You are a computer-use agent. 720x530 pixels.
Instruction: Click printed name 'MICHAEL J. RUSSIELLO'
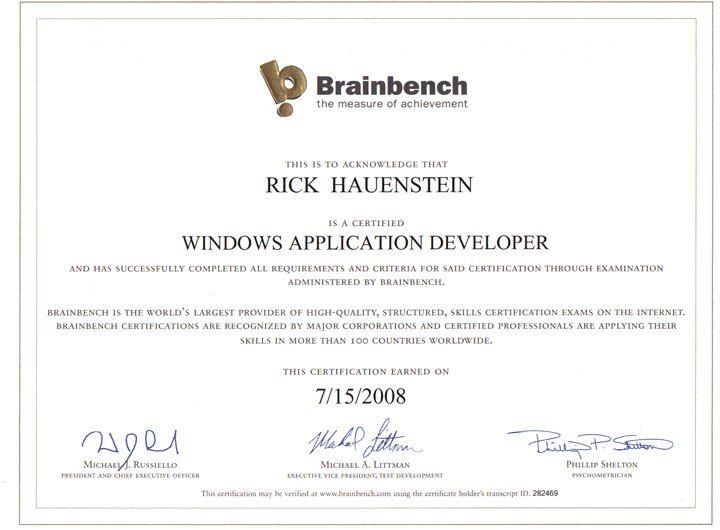[130, 465]
